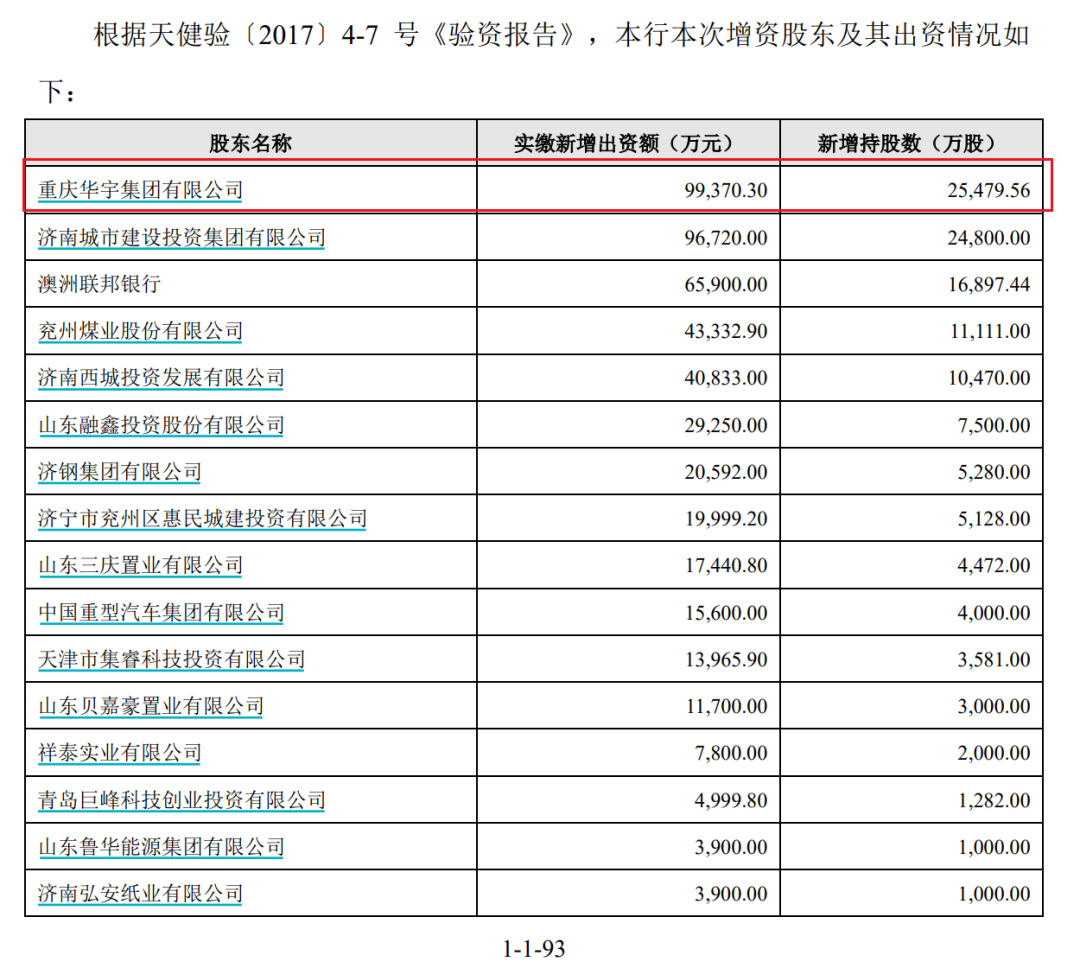Open 济南西城投资发展有限公司 shareholder link
Screen dimensions: 1080x968
(161, 378)
